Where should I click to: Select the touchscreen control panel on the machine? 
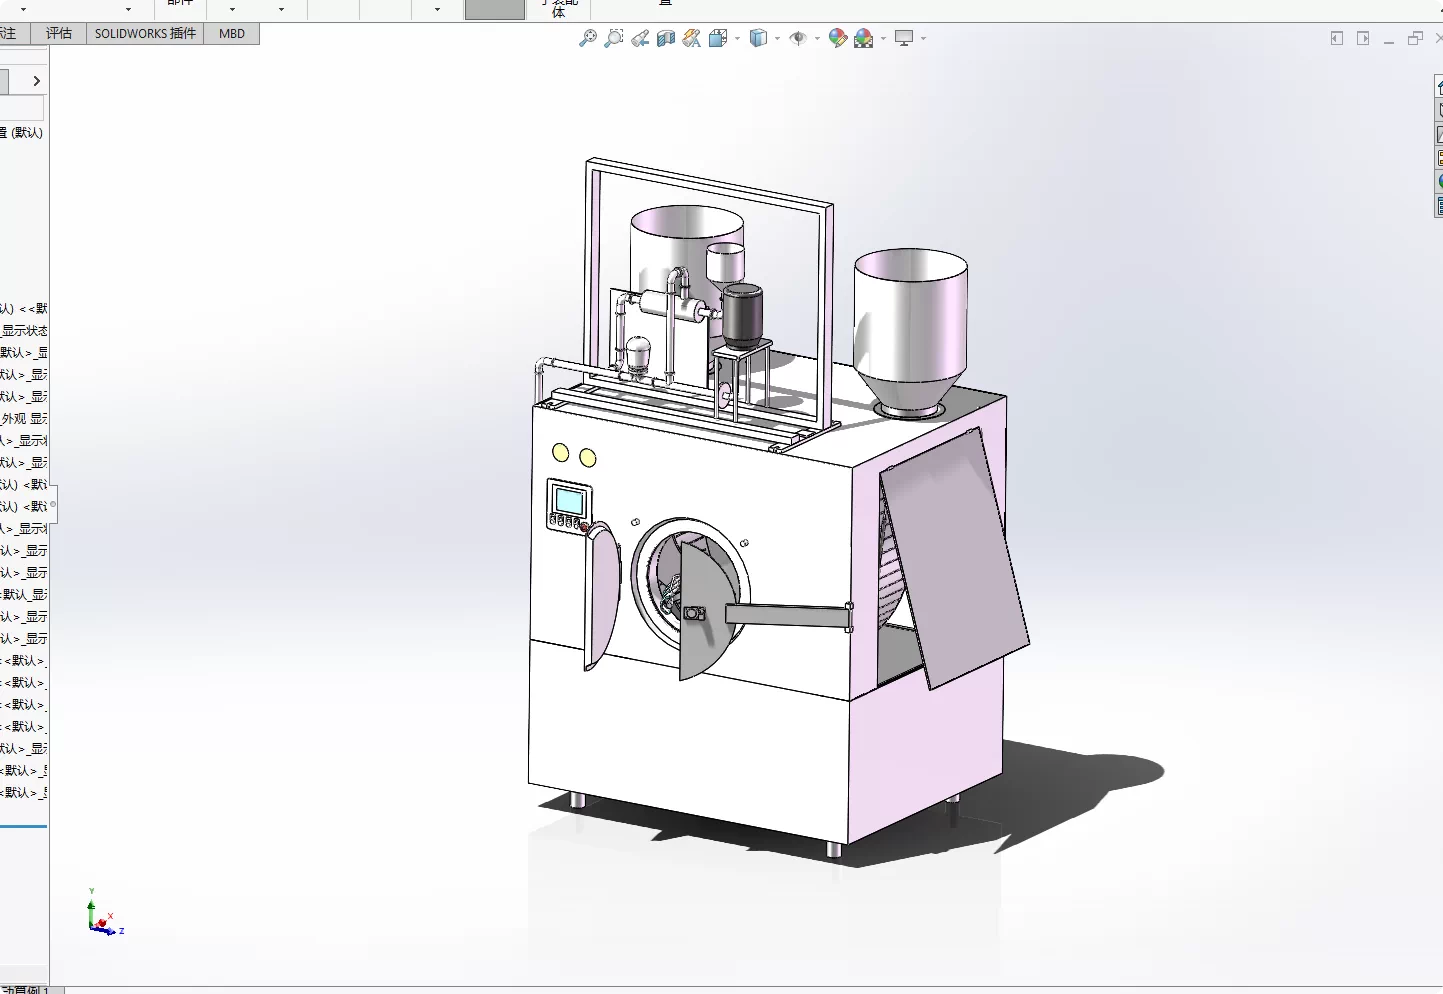pyautogui.click(x=568, y=504)
